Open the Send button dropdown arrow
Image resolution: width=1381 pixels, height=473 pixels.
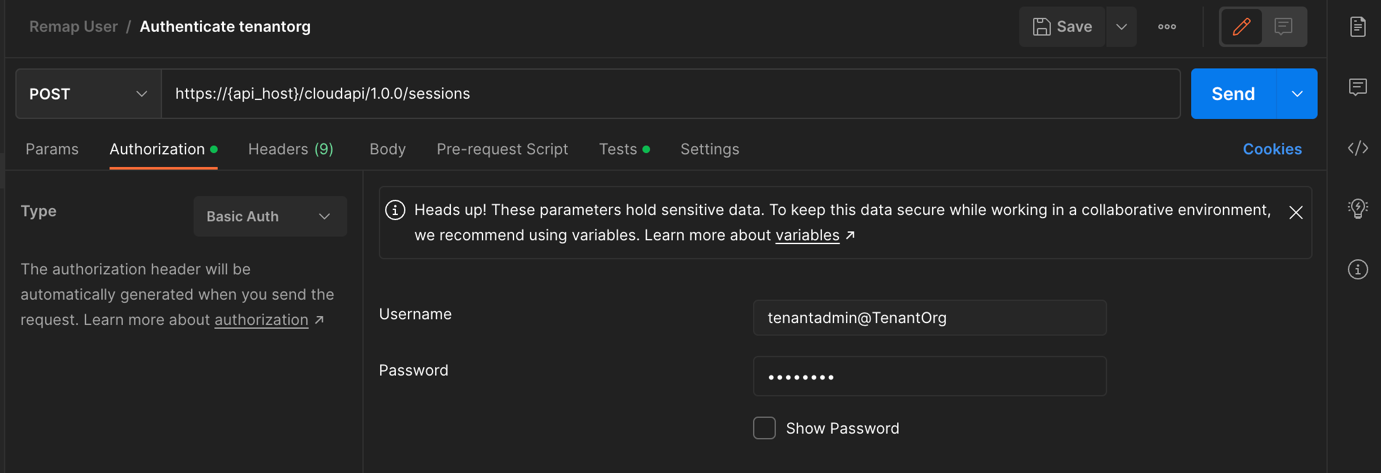1297,94
